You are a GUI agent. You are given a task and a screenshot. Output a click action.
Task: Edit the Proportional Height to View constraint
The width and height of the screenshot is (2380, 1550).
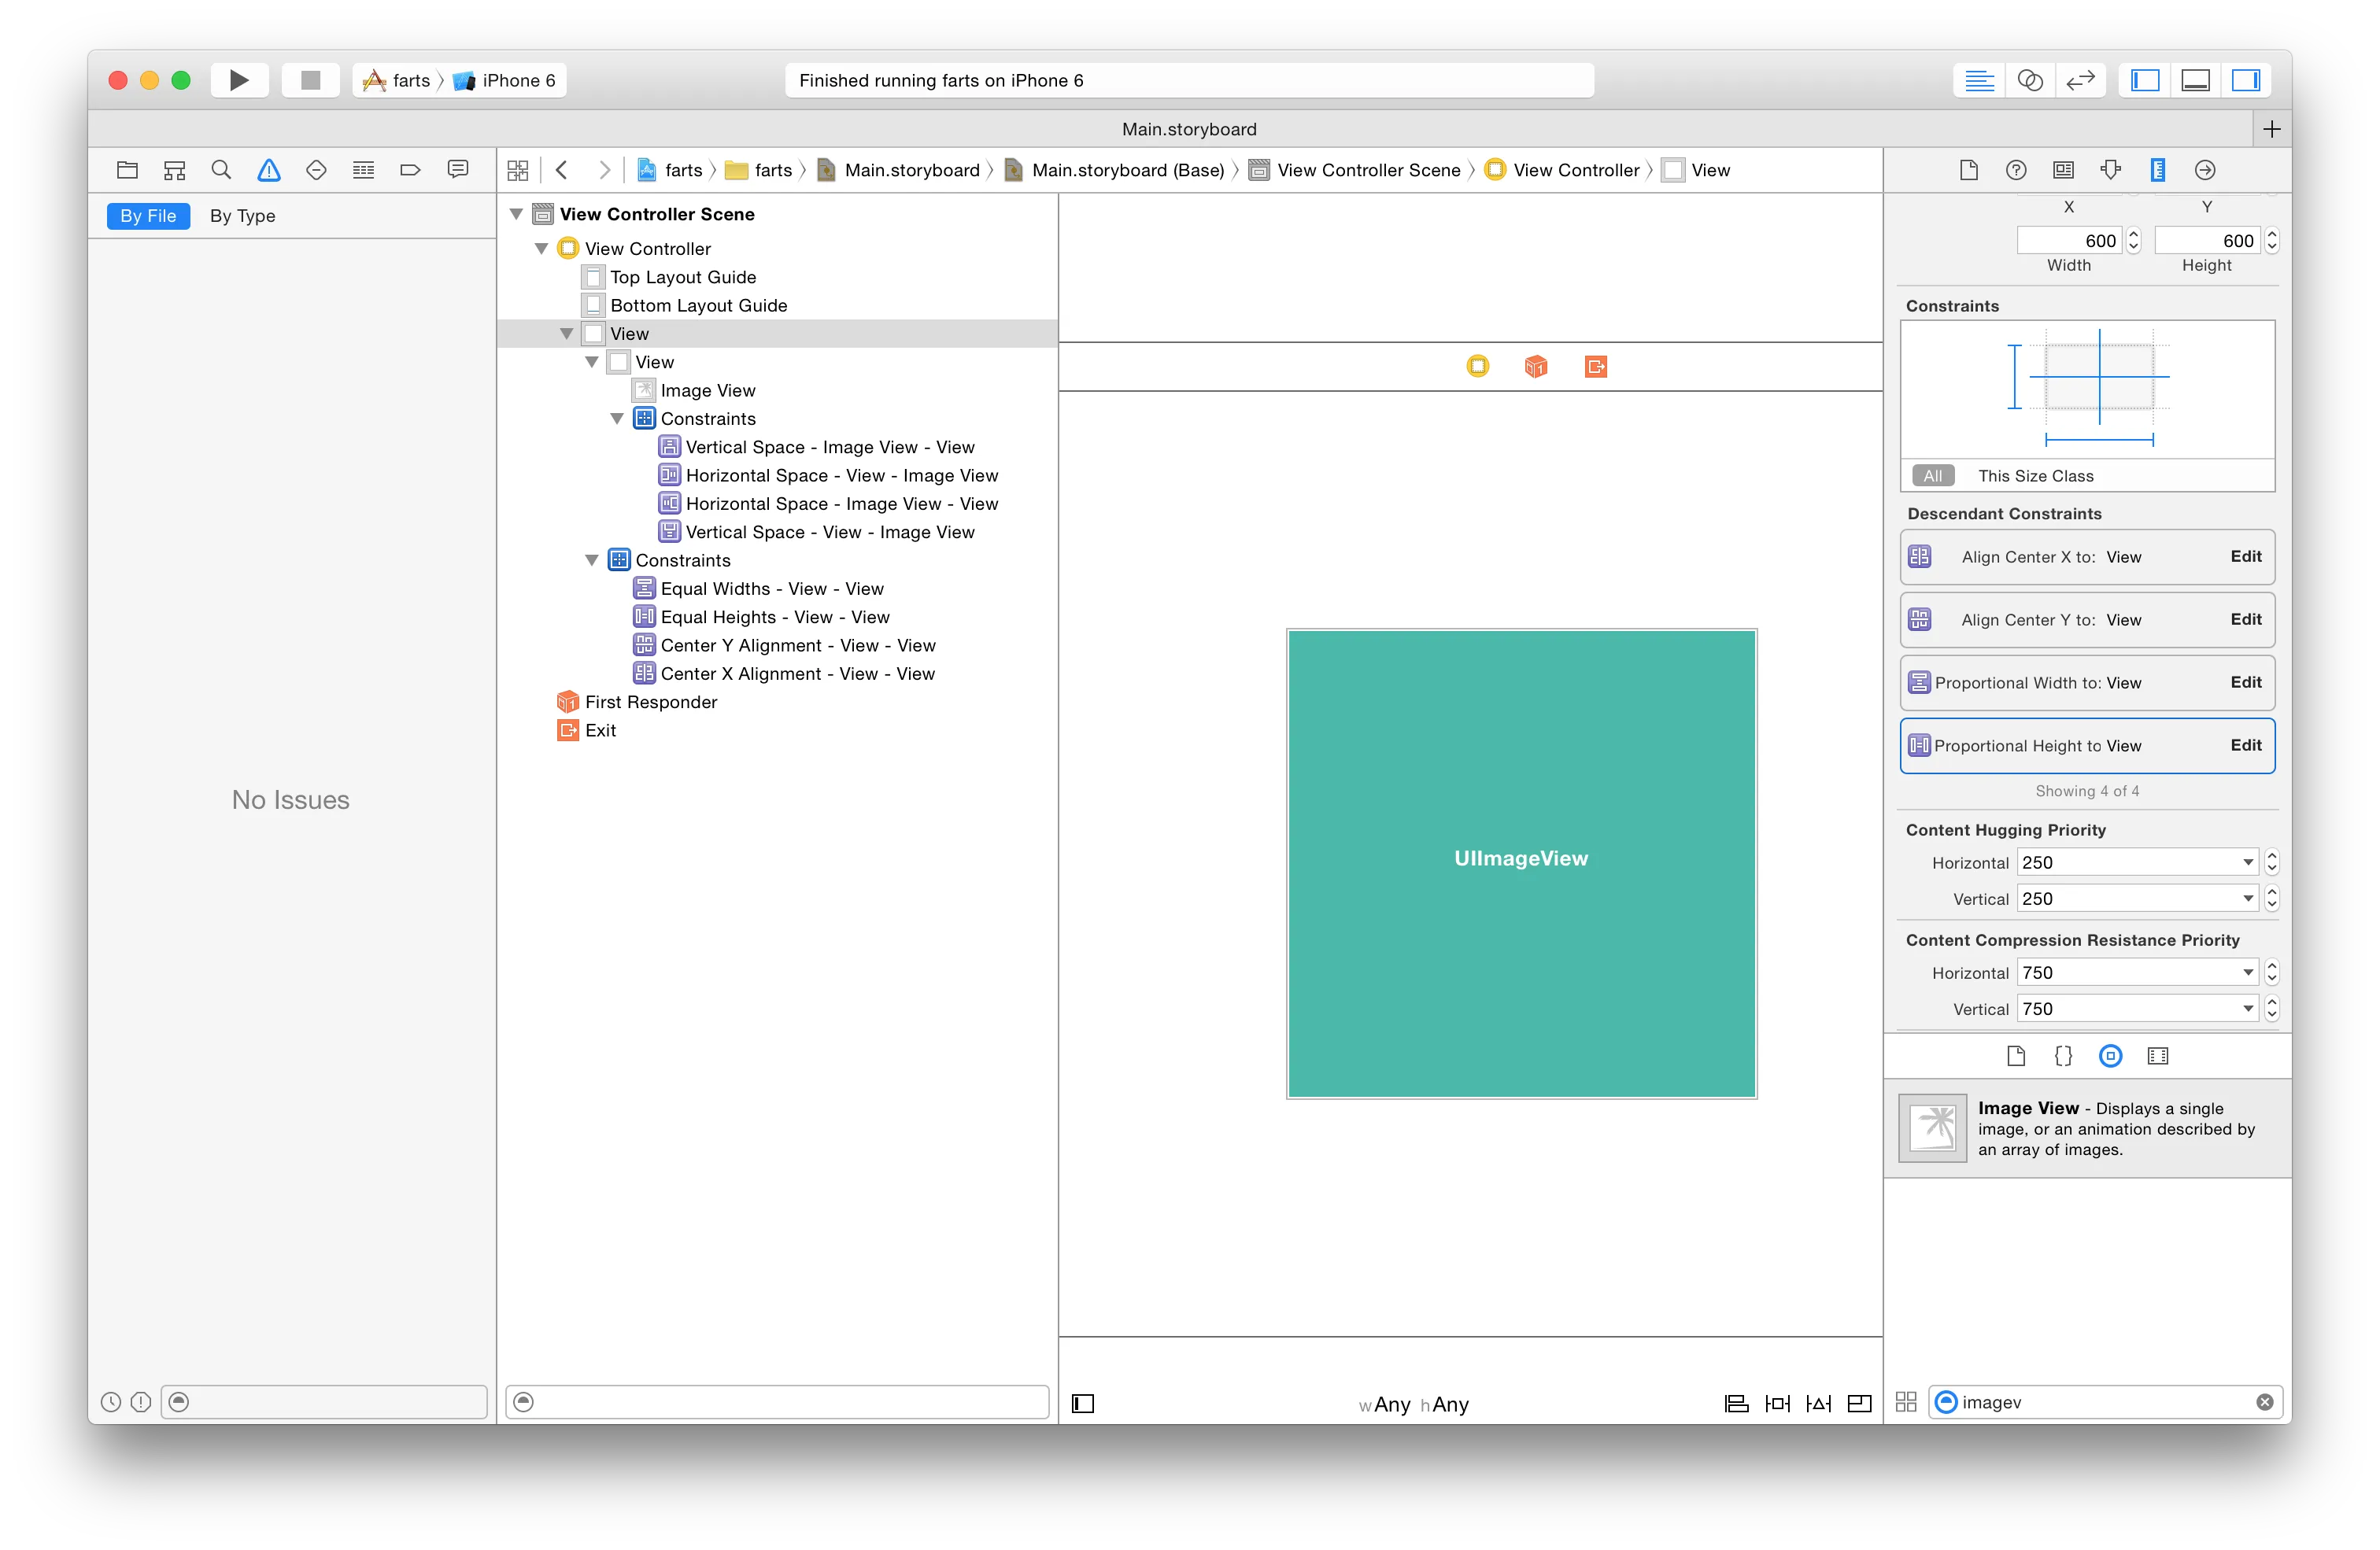click(2246, 746)
